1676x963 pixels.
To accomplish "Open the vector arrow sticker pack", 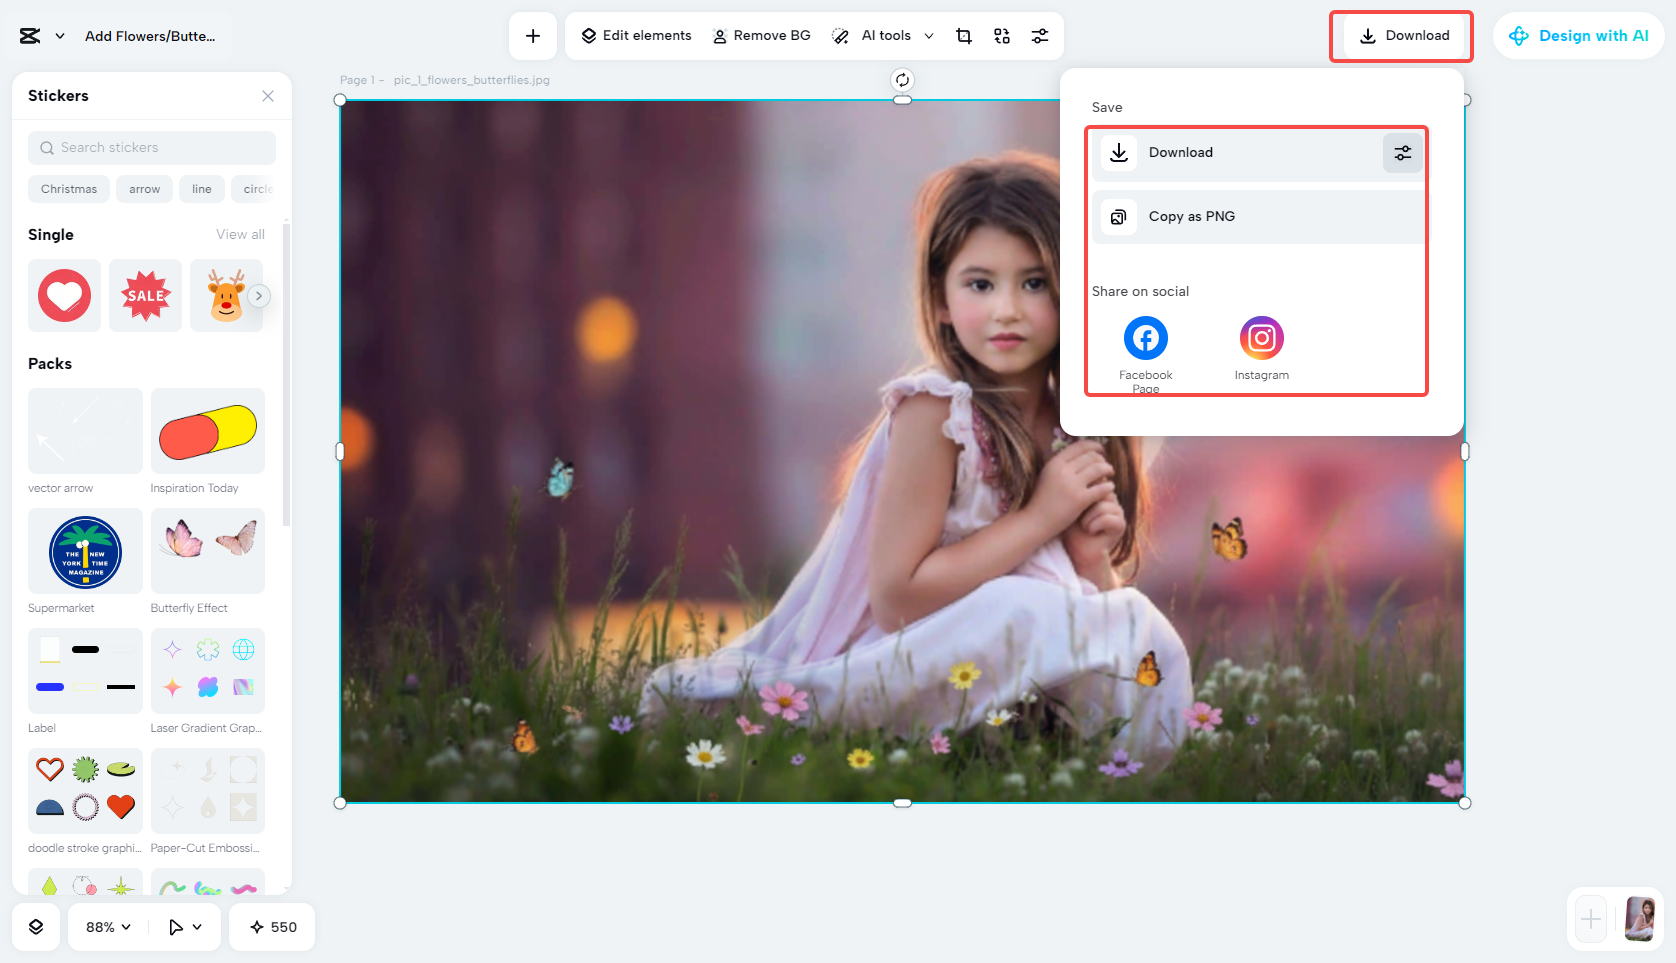I will (85, 431).
